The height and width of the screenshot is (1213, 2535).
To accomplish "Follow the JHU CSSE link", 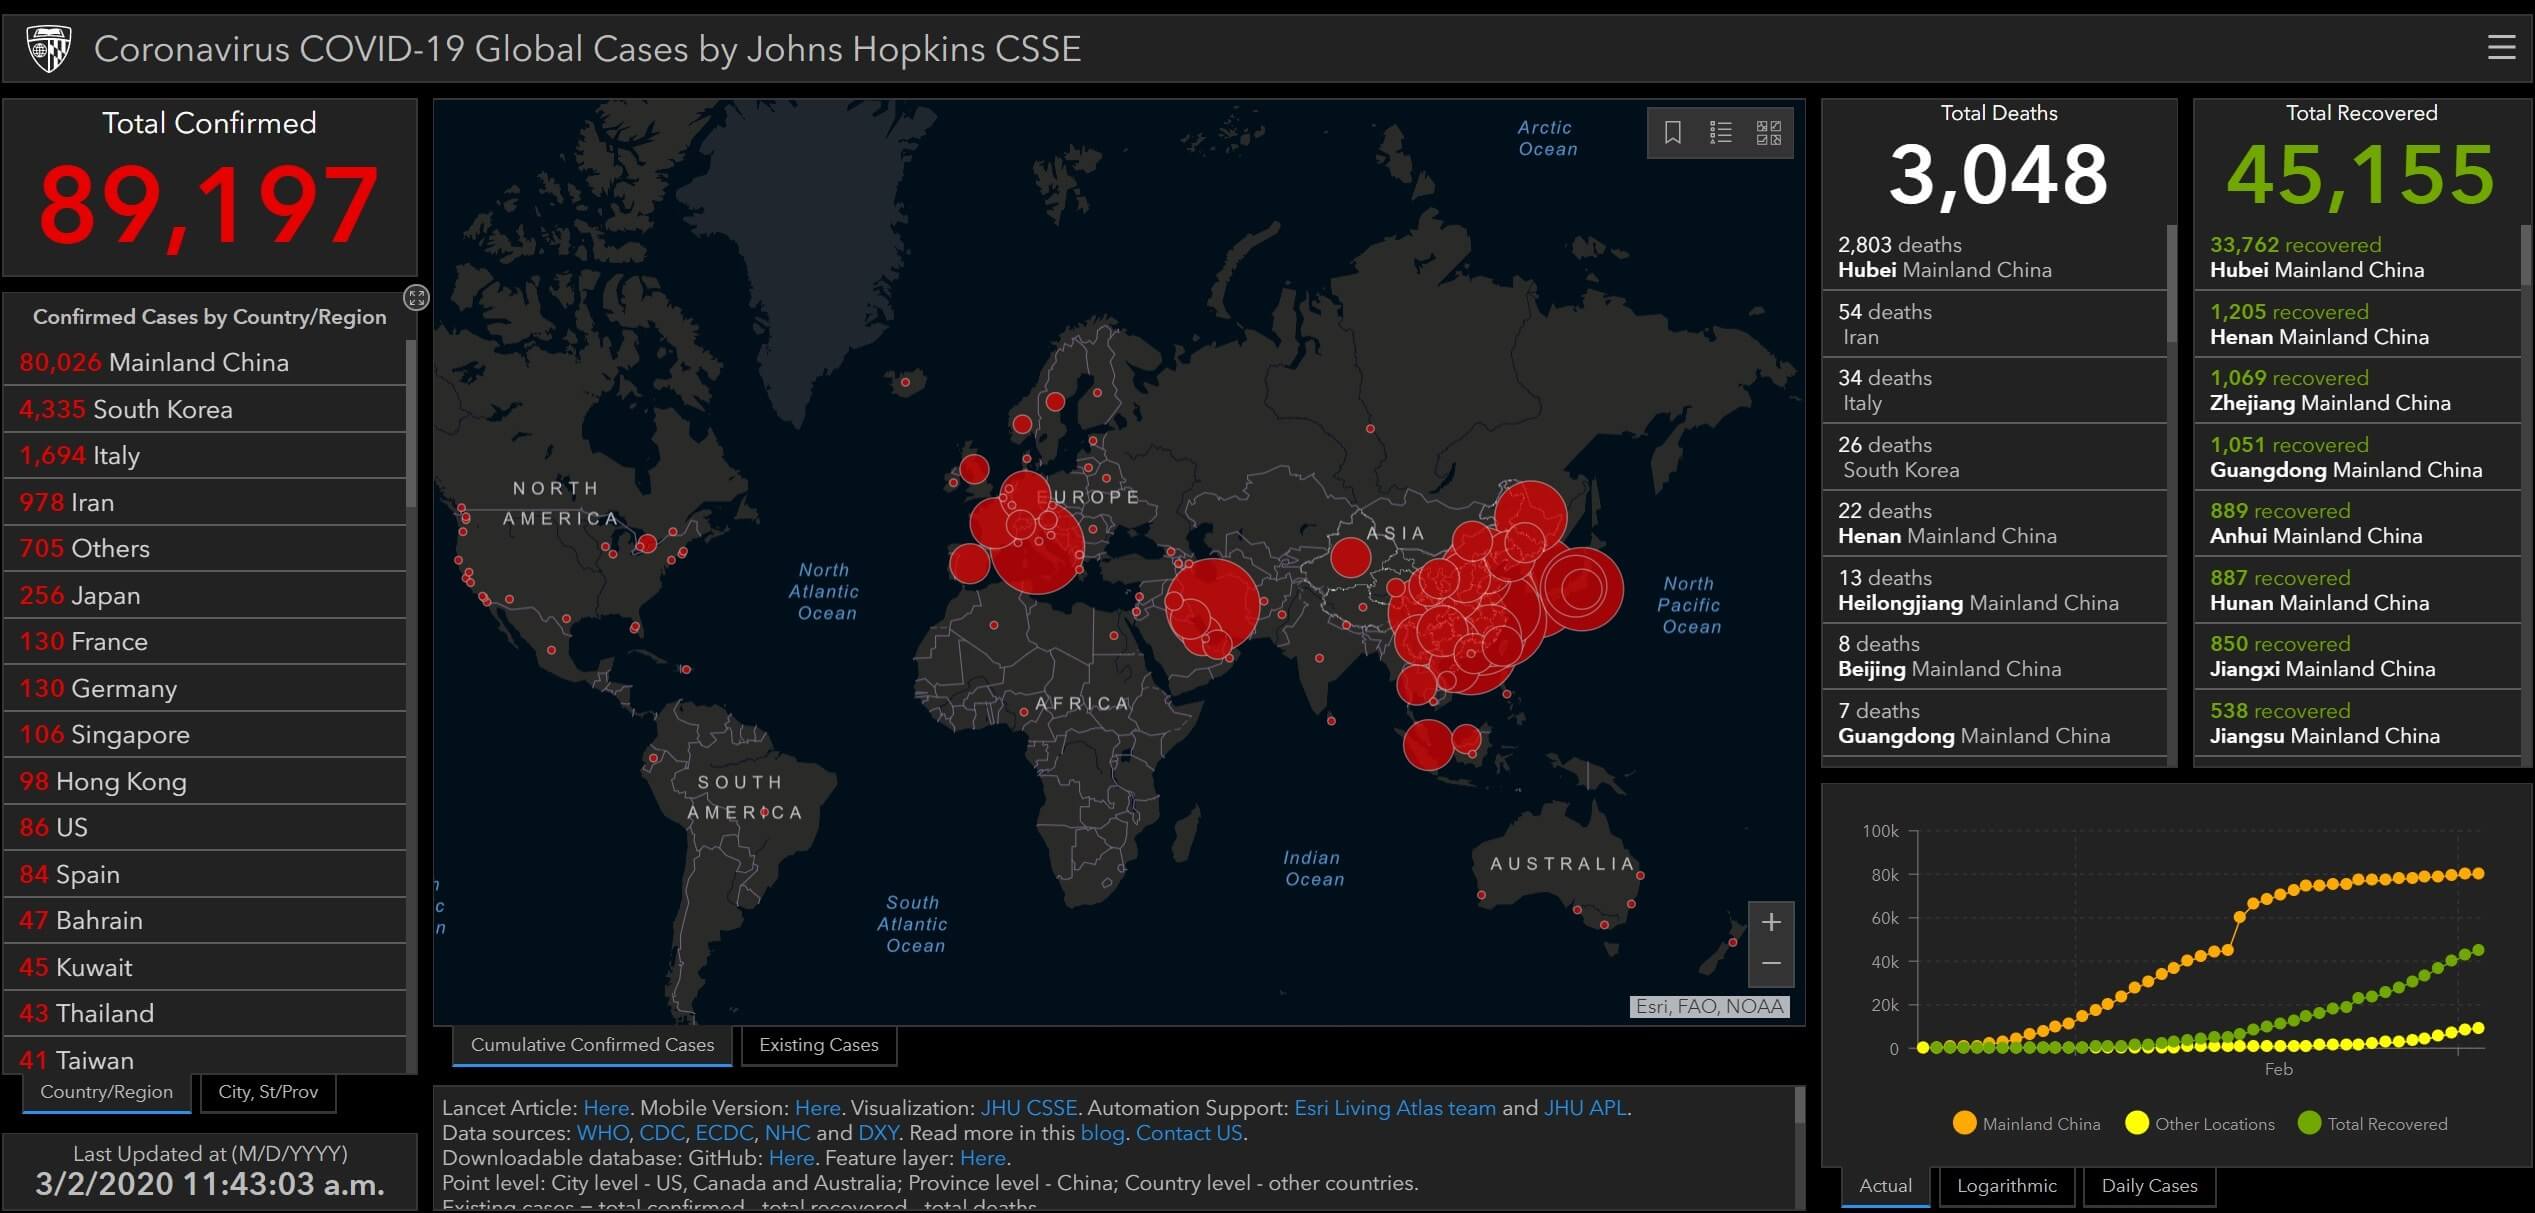I will point(1029,1108).
